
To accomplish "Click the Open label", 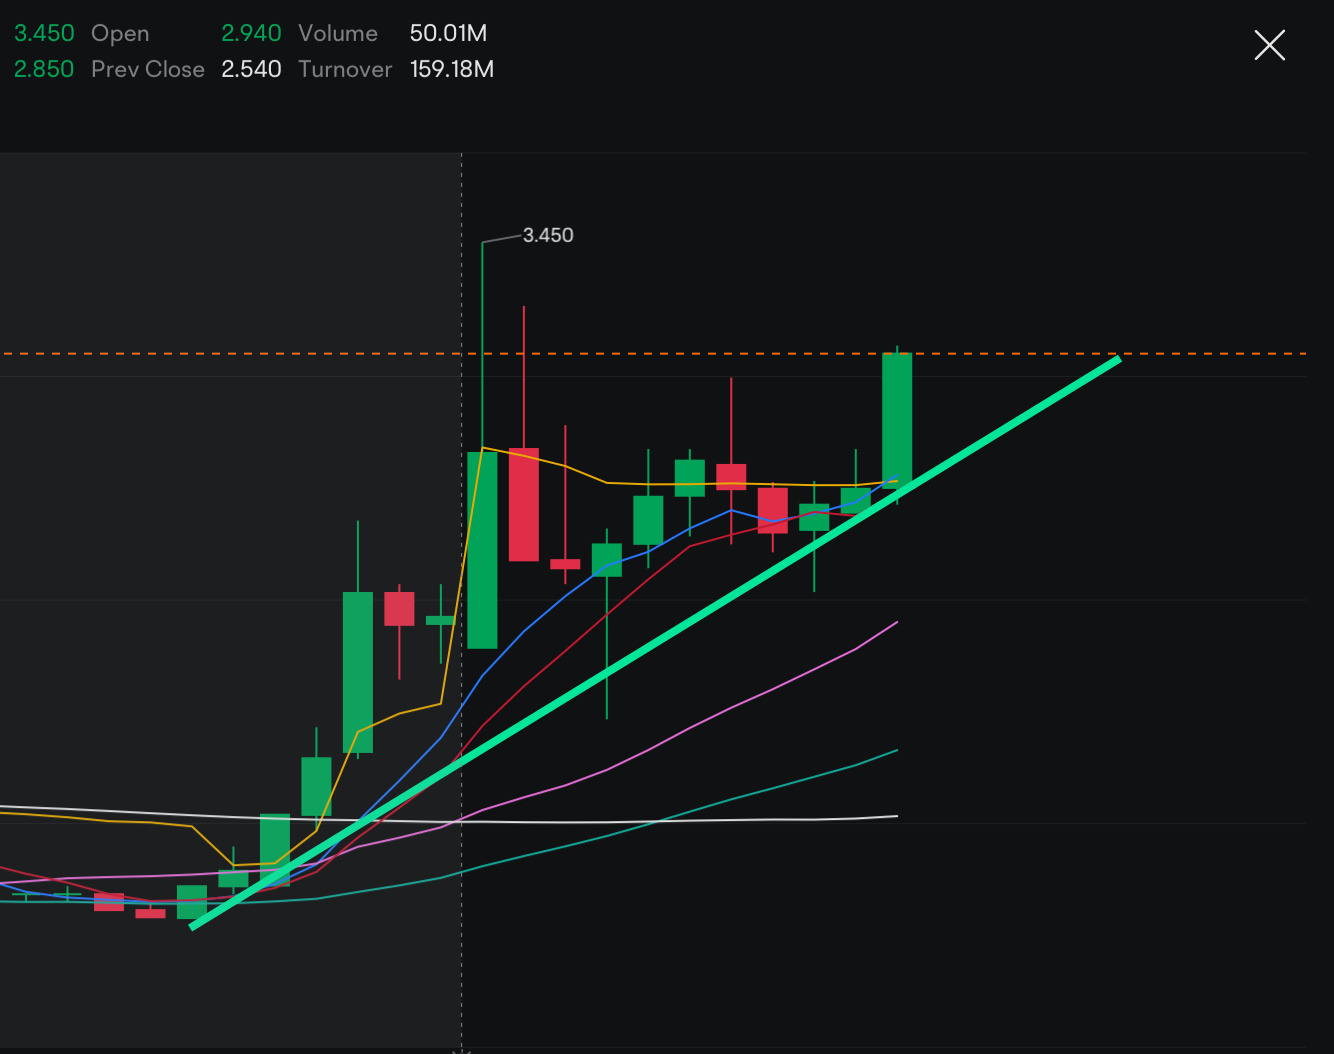I will tap(120, 34).
